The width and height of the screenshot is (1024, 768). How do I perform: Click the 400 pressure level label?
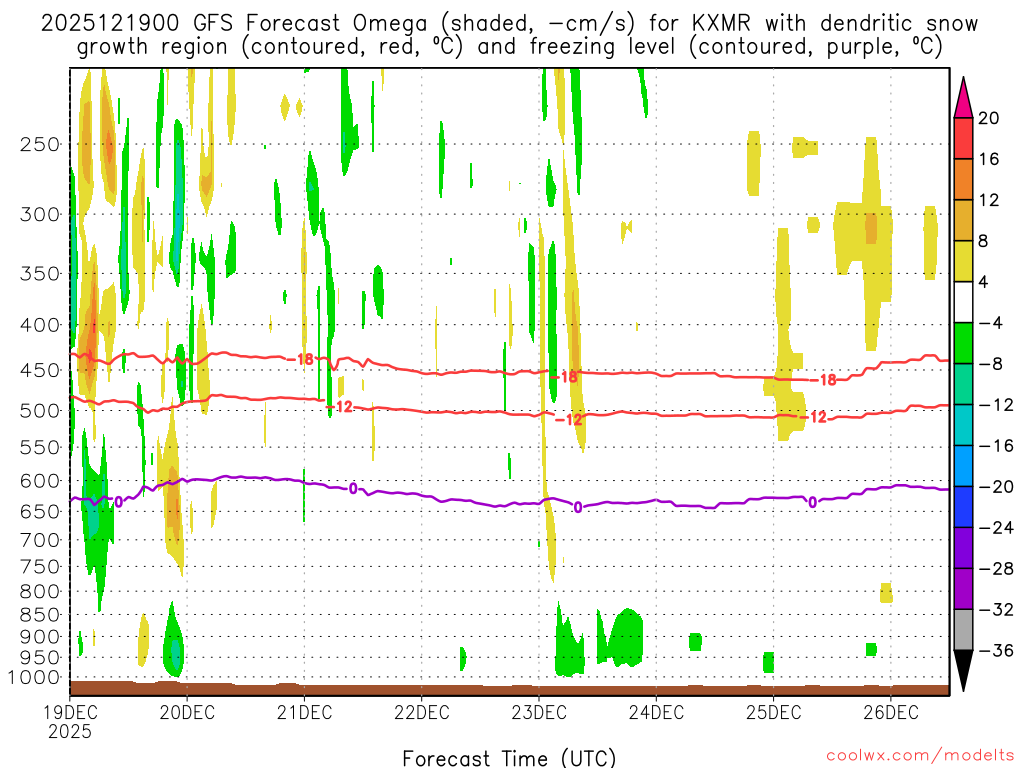(40, 325)
